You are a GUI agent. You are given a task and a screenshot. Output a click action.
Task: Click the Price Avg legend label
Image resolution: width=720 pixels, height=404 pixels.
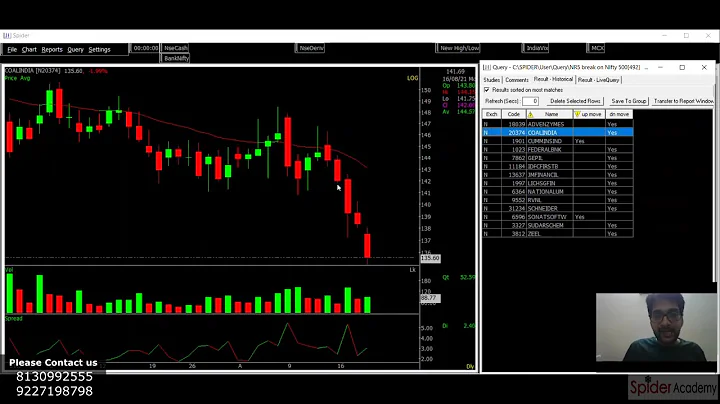17,78
